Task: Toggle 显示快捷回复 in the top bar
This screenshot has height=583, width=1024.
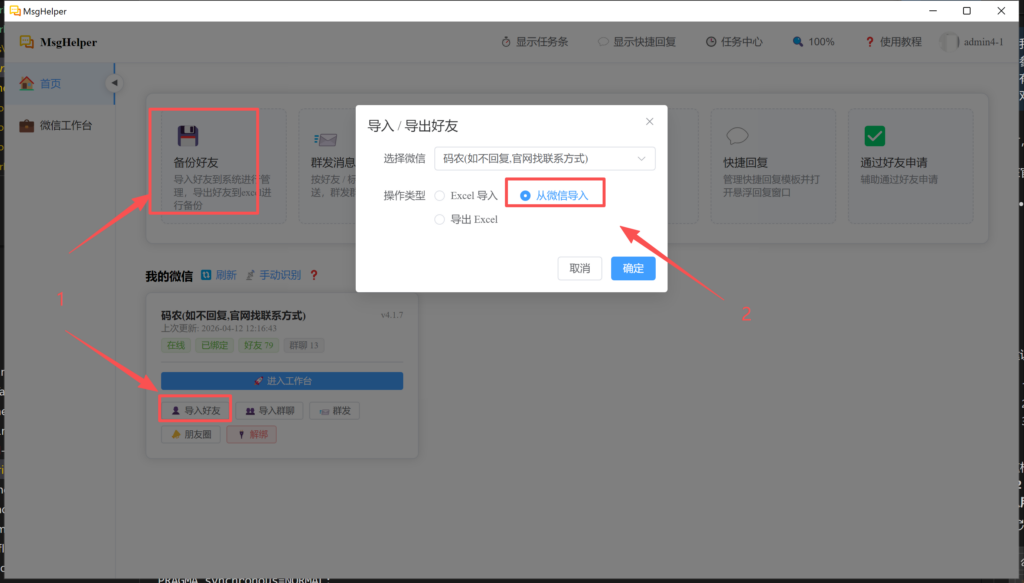Action: [603, 42]
